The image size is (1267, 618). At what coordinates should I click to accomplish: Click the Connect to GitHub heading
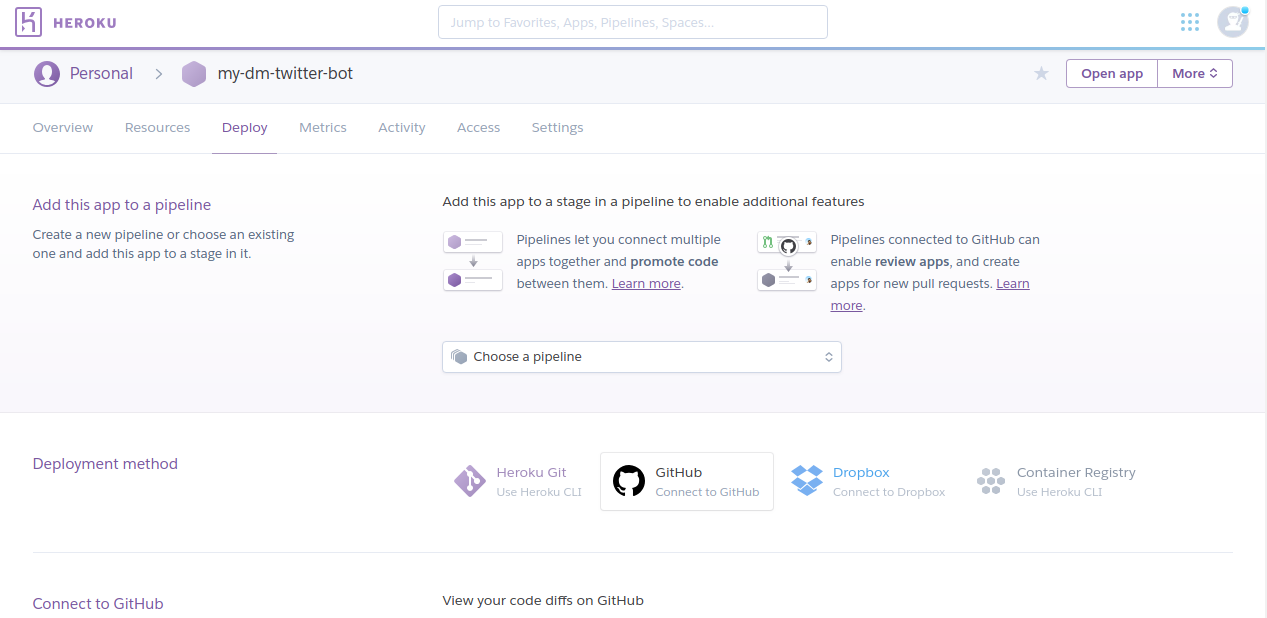pos(98,604)
